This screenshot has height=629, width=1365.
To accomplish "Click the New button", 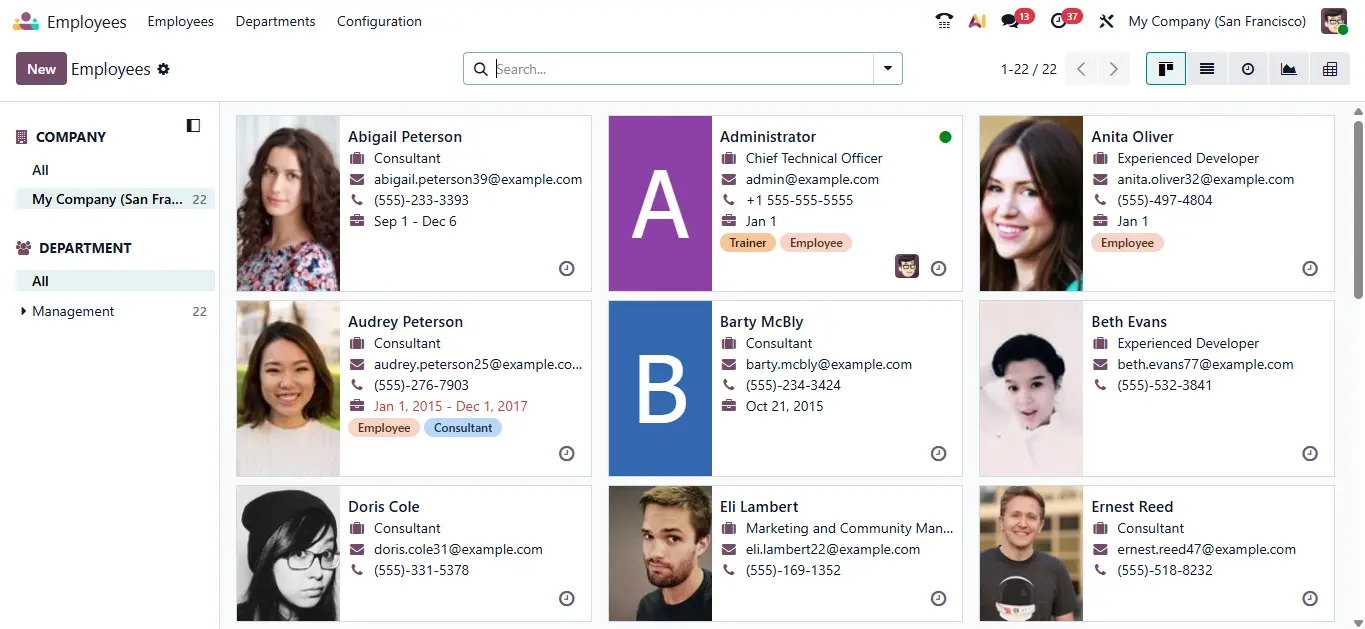I will click(x=41, y=69).
